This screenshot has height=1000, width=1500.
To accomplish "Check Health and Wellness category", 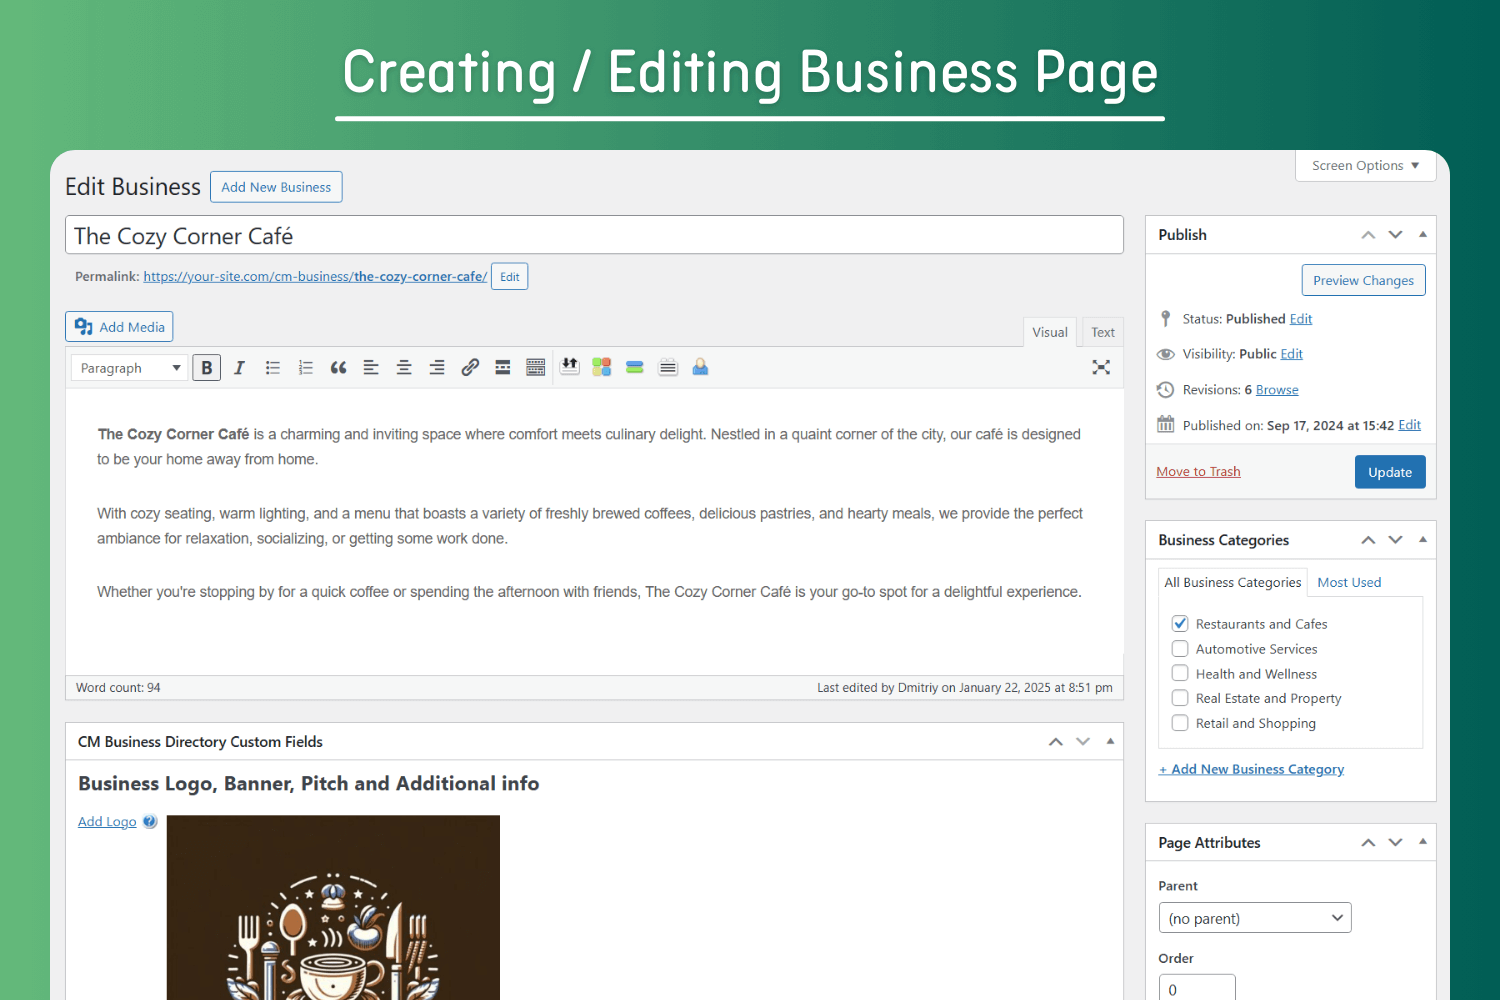I will (x=1180, y=673).
